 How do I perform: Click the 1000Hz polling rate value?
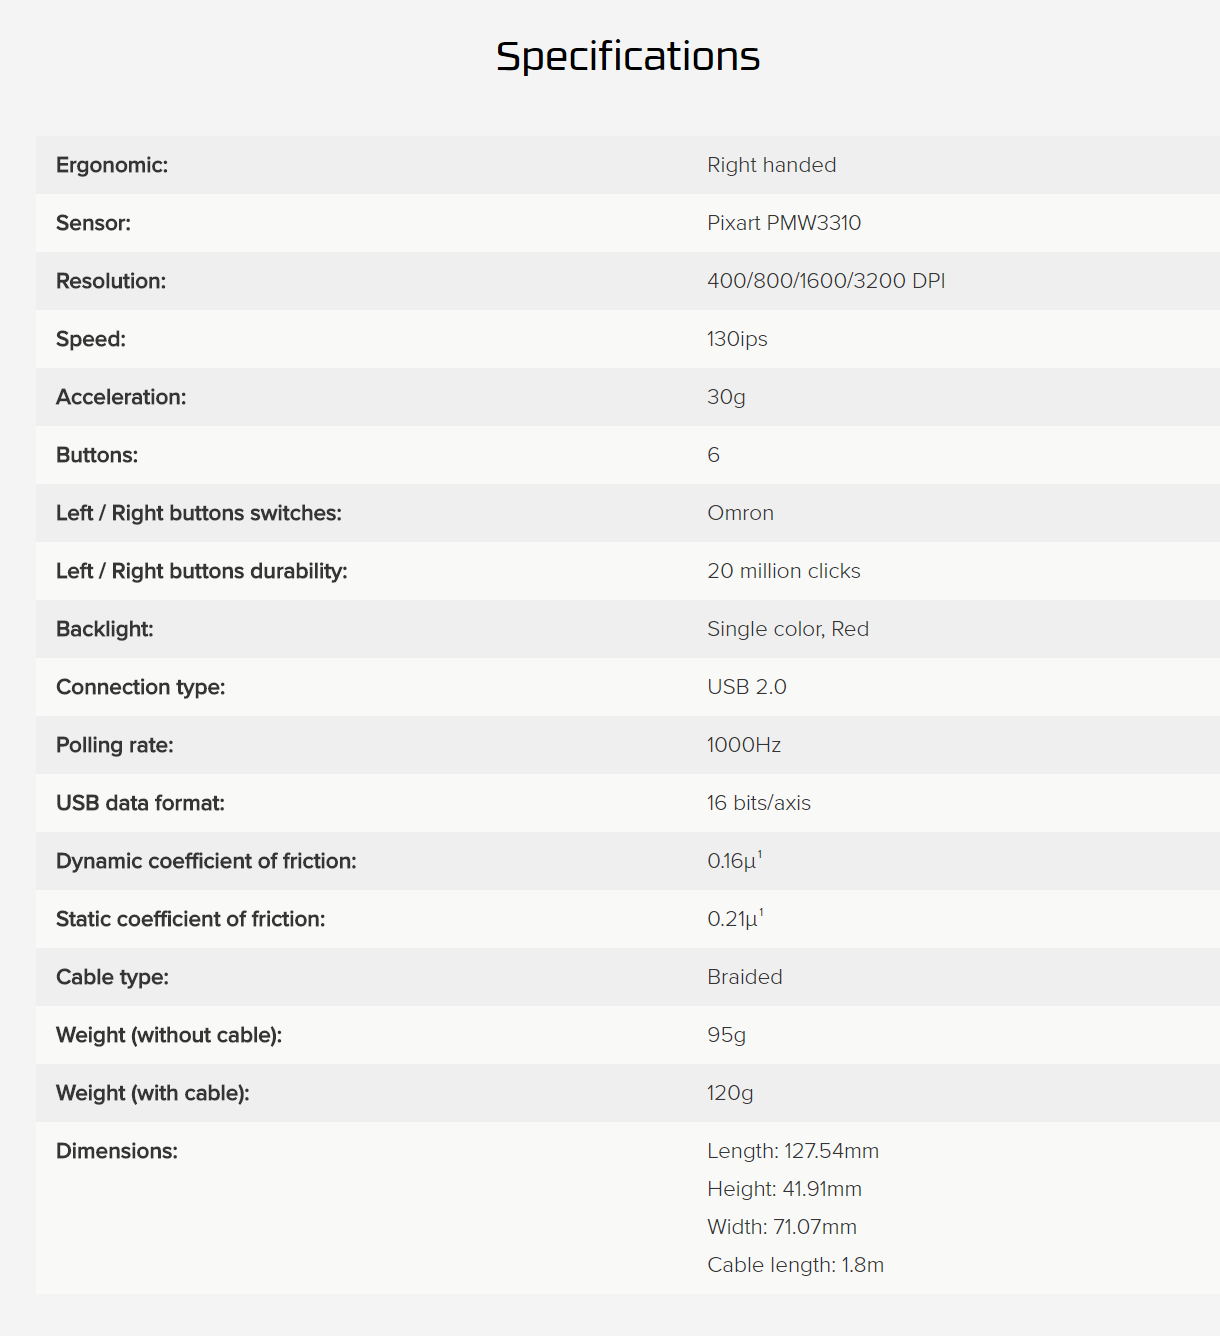(743, 745)
